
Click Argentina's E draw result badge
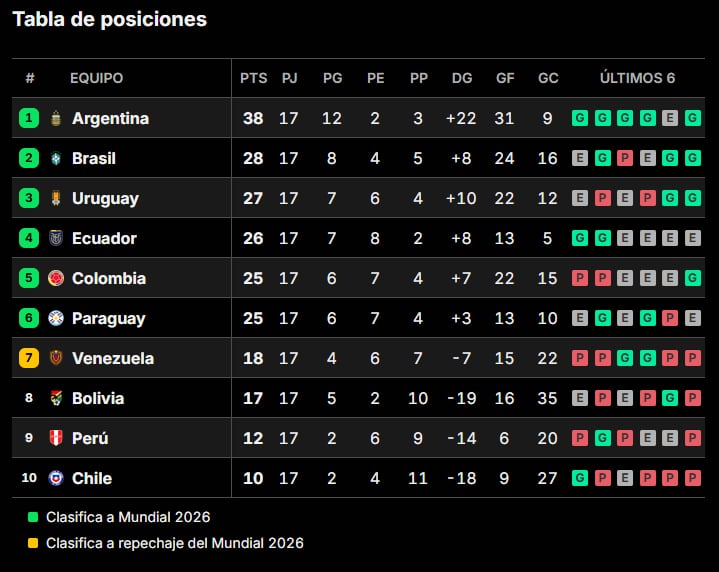coord(669,118)
